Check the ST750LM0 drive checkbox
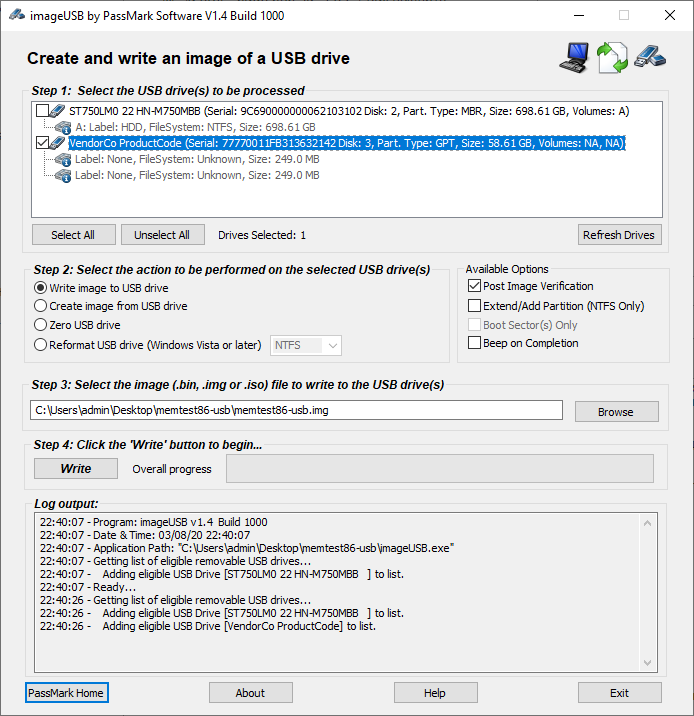Image resolution: width=694 pixels, height=716 pixels. (x=42, y=111)
